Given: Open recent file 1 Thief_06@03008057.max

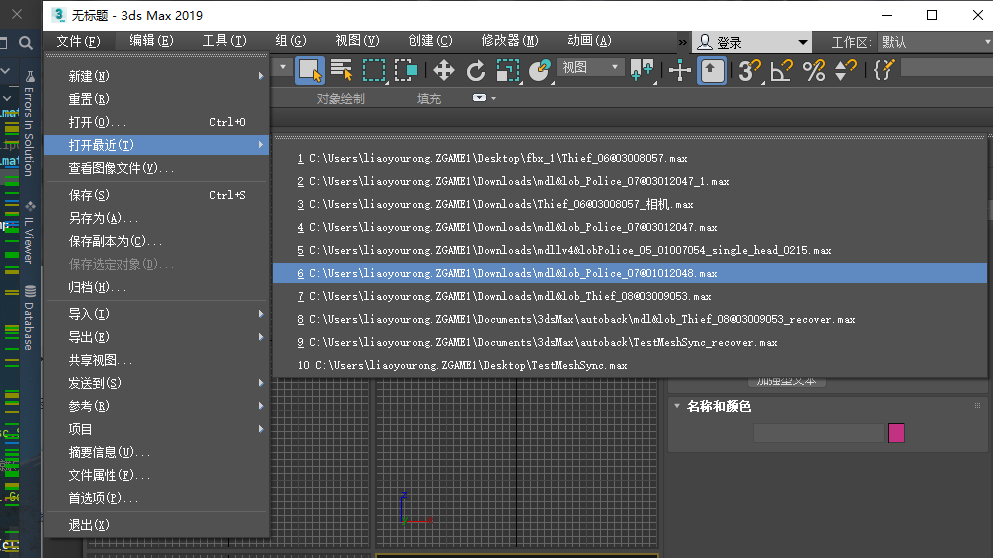Looking at the screenshot, I should point(629,158).
